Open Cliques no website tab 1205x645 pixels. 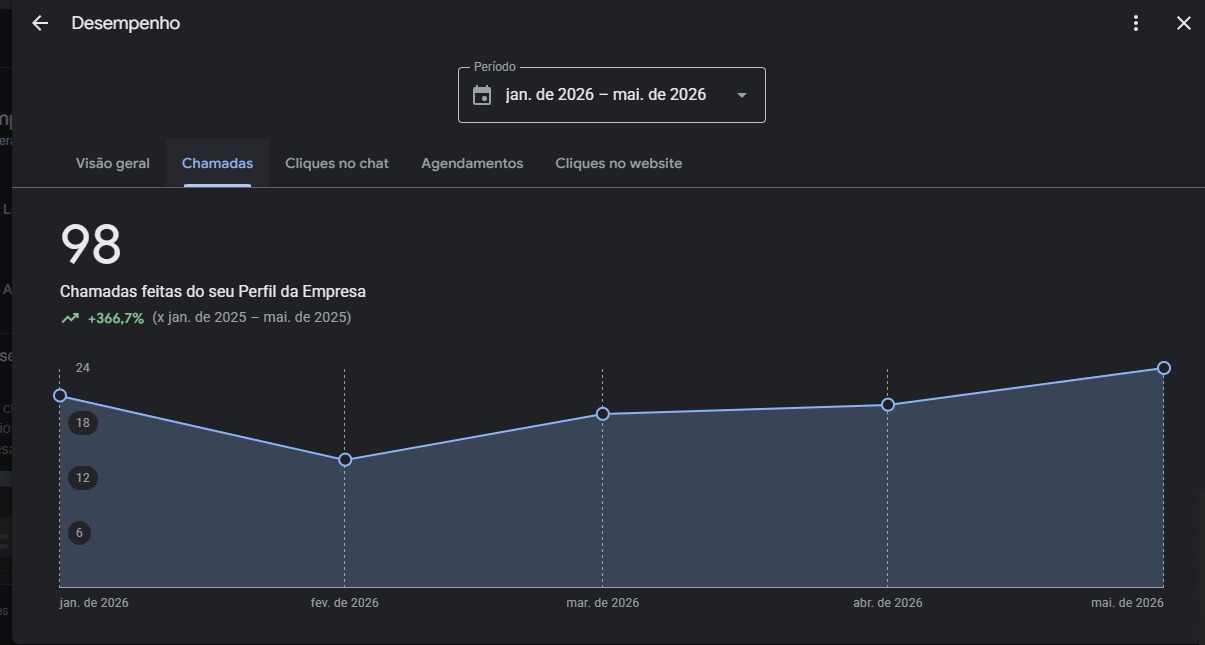619,163
